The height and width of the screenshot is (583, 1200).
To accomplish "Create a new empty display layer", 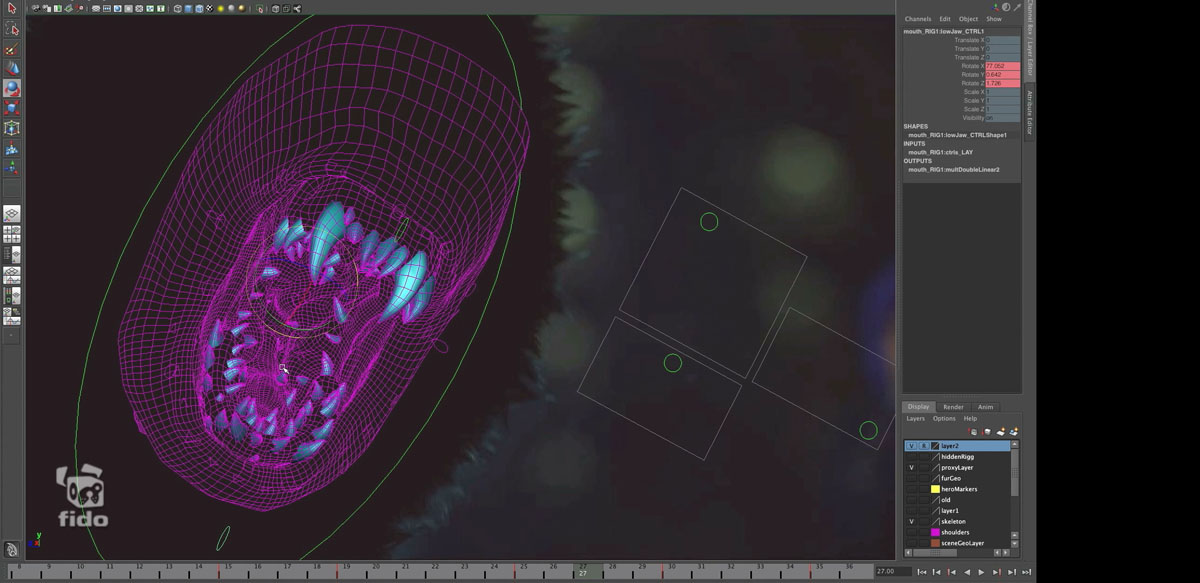I will click(1001, 432).
